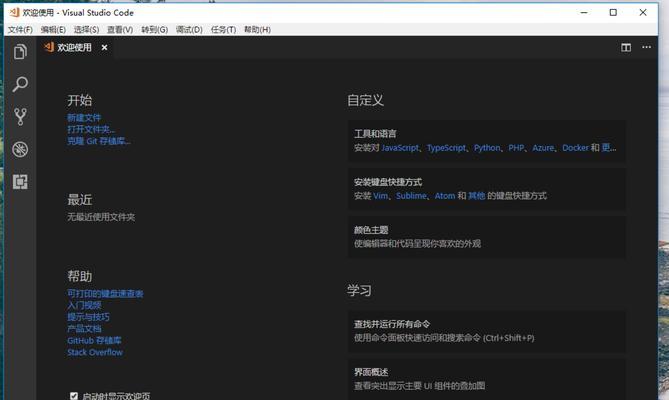Click the 安装键盘快捷方式 card heading
This screenshot has width=669, height=400.
(x=388, y=182)
